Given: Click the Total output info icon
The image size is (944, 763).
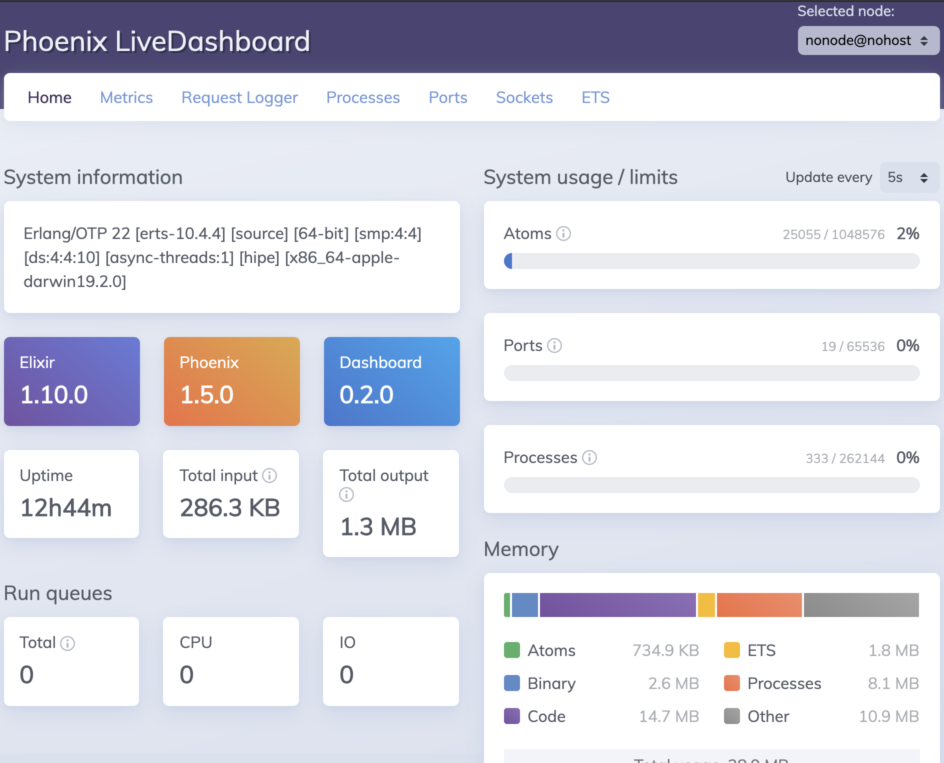Looking at the screenshot, I should (346, 495).
